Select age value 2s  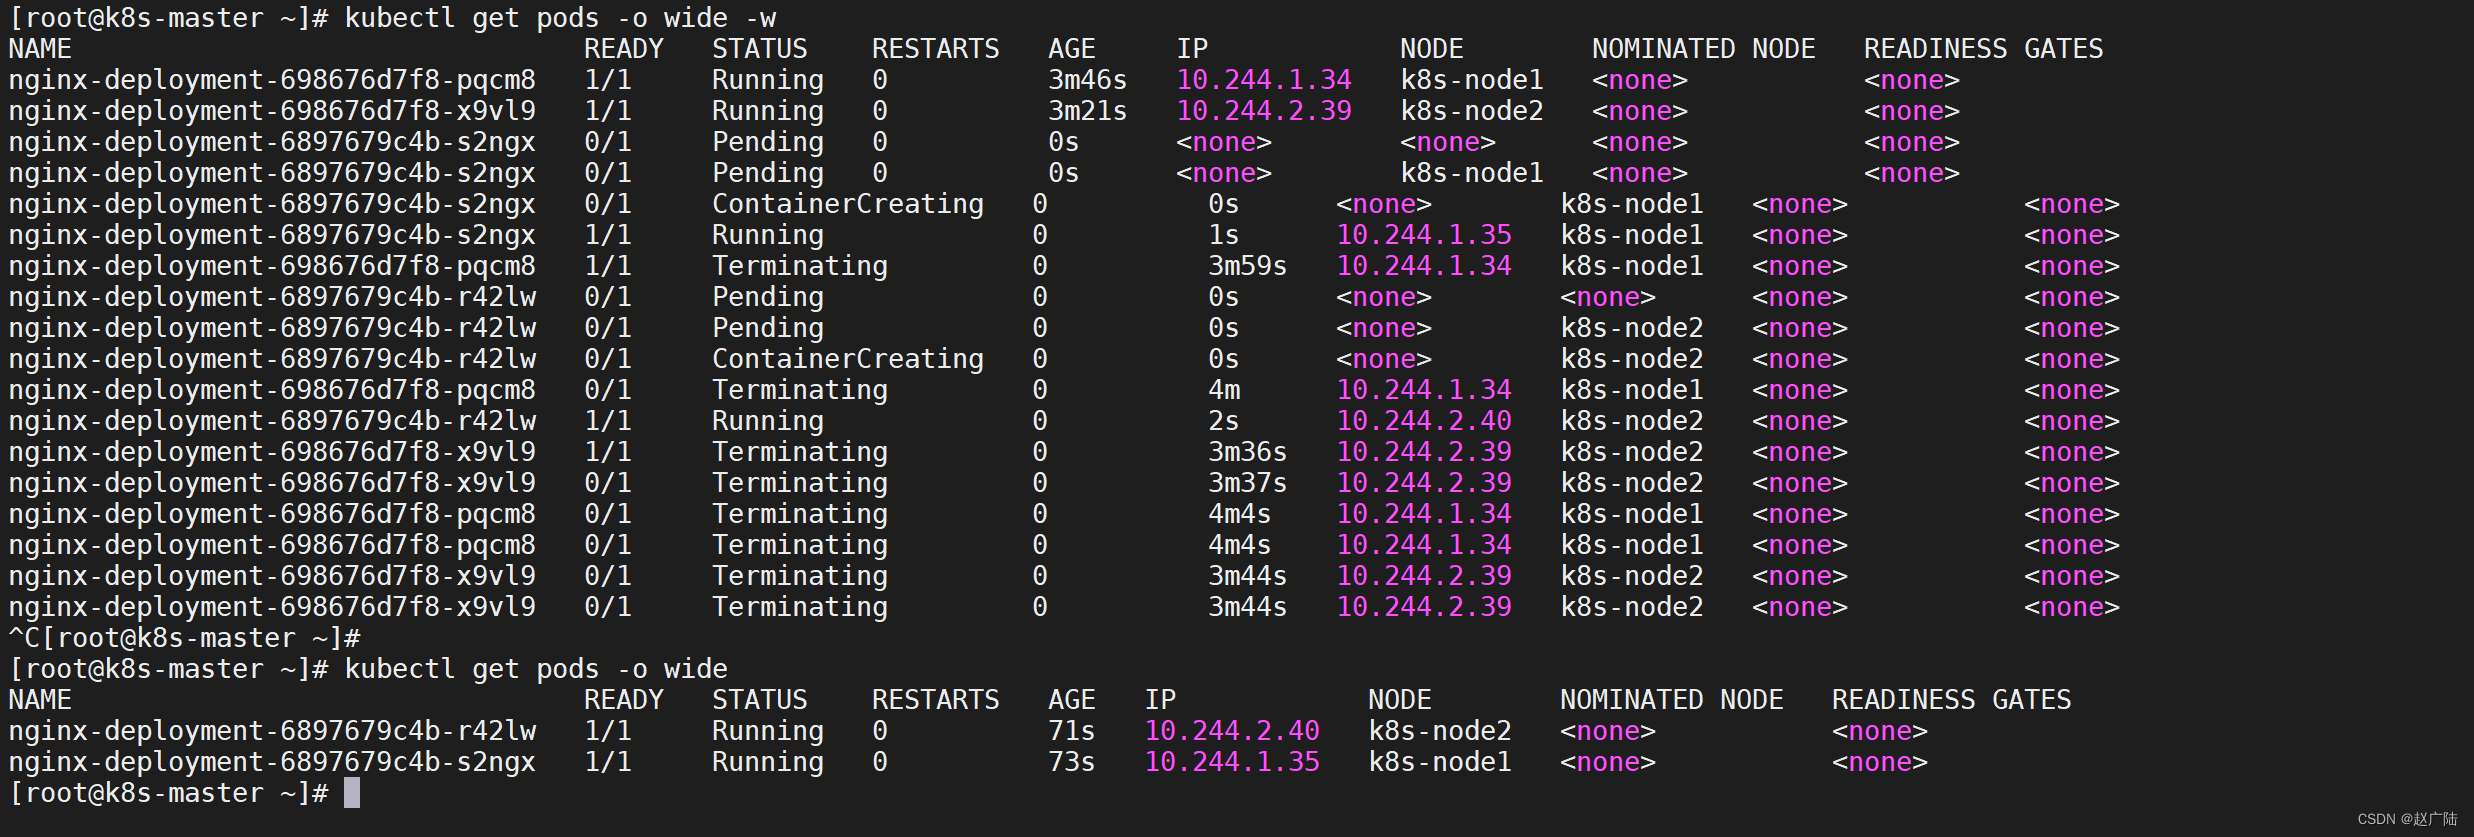(x=1224, y=421)
